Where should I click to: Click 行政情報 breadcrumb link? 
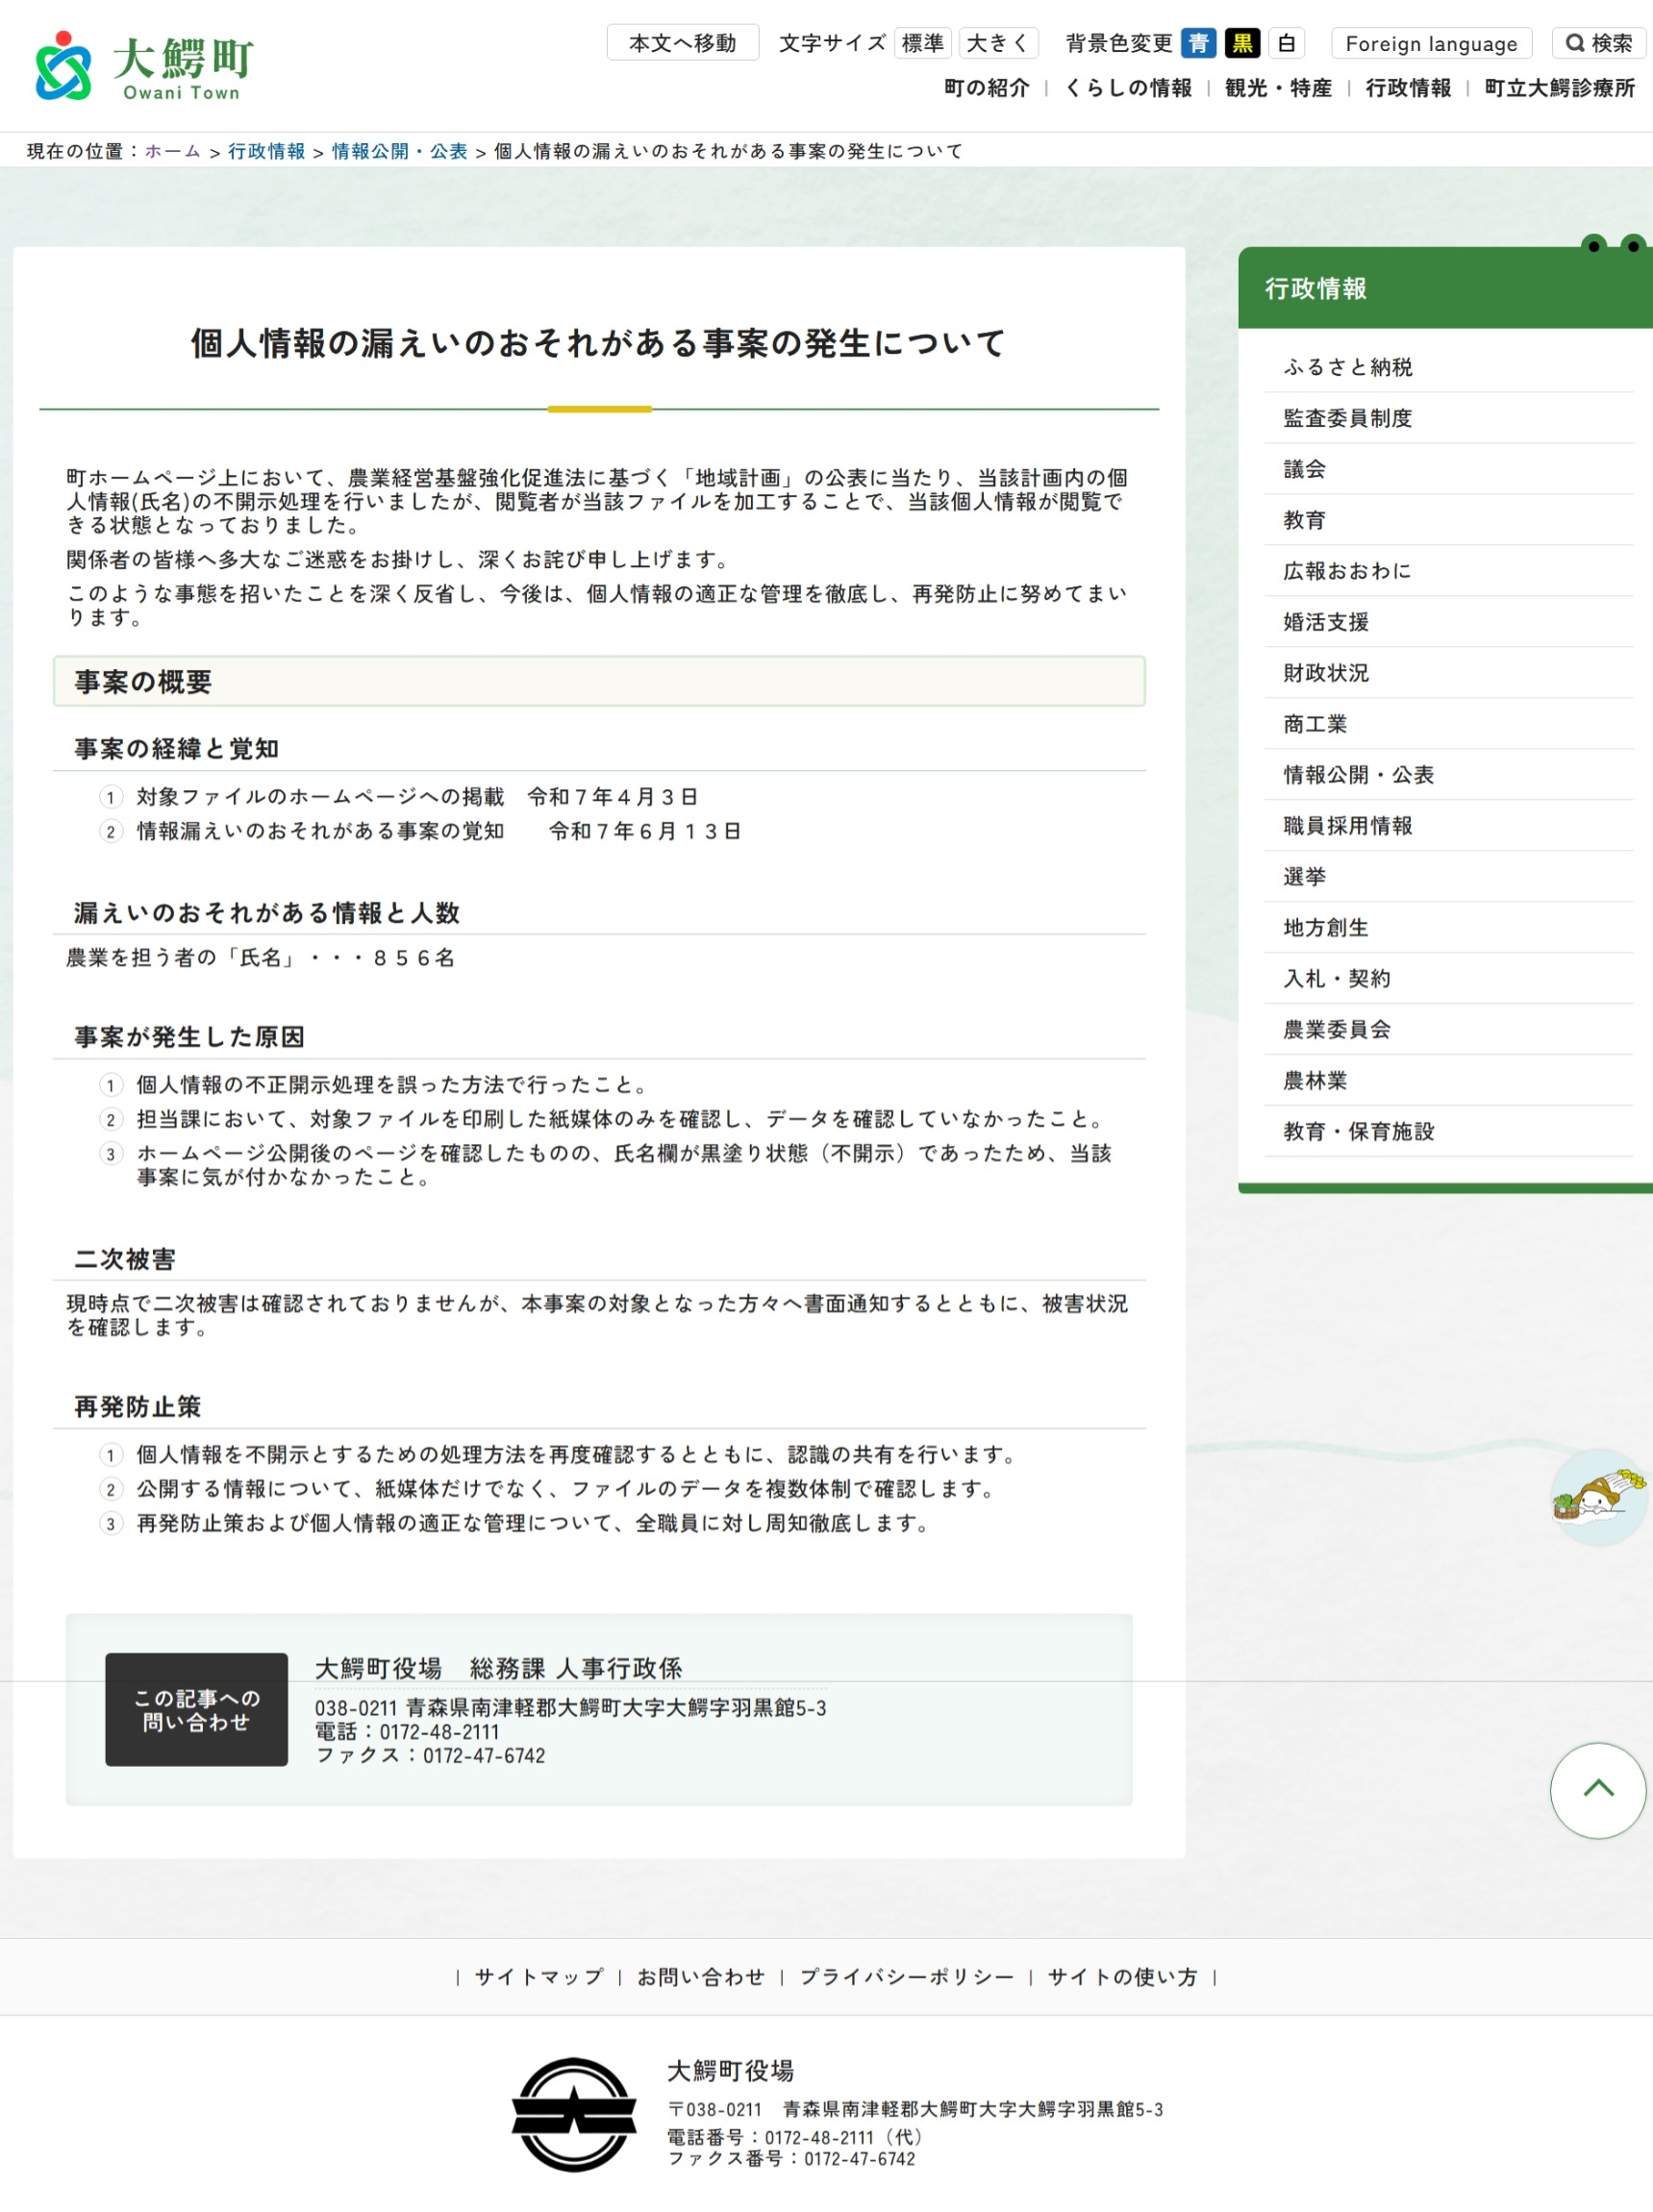click(266, 151)
